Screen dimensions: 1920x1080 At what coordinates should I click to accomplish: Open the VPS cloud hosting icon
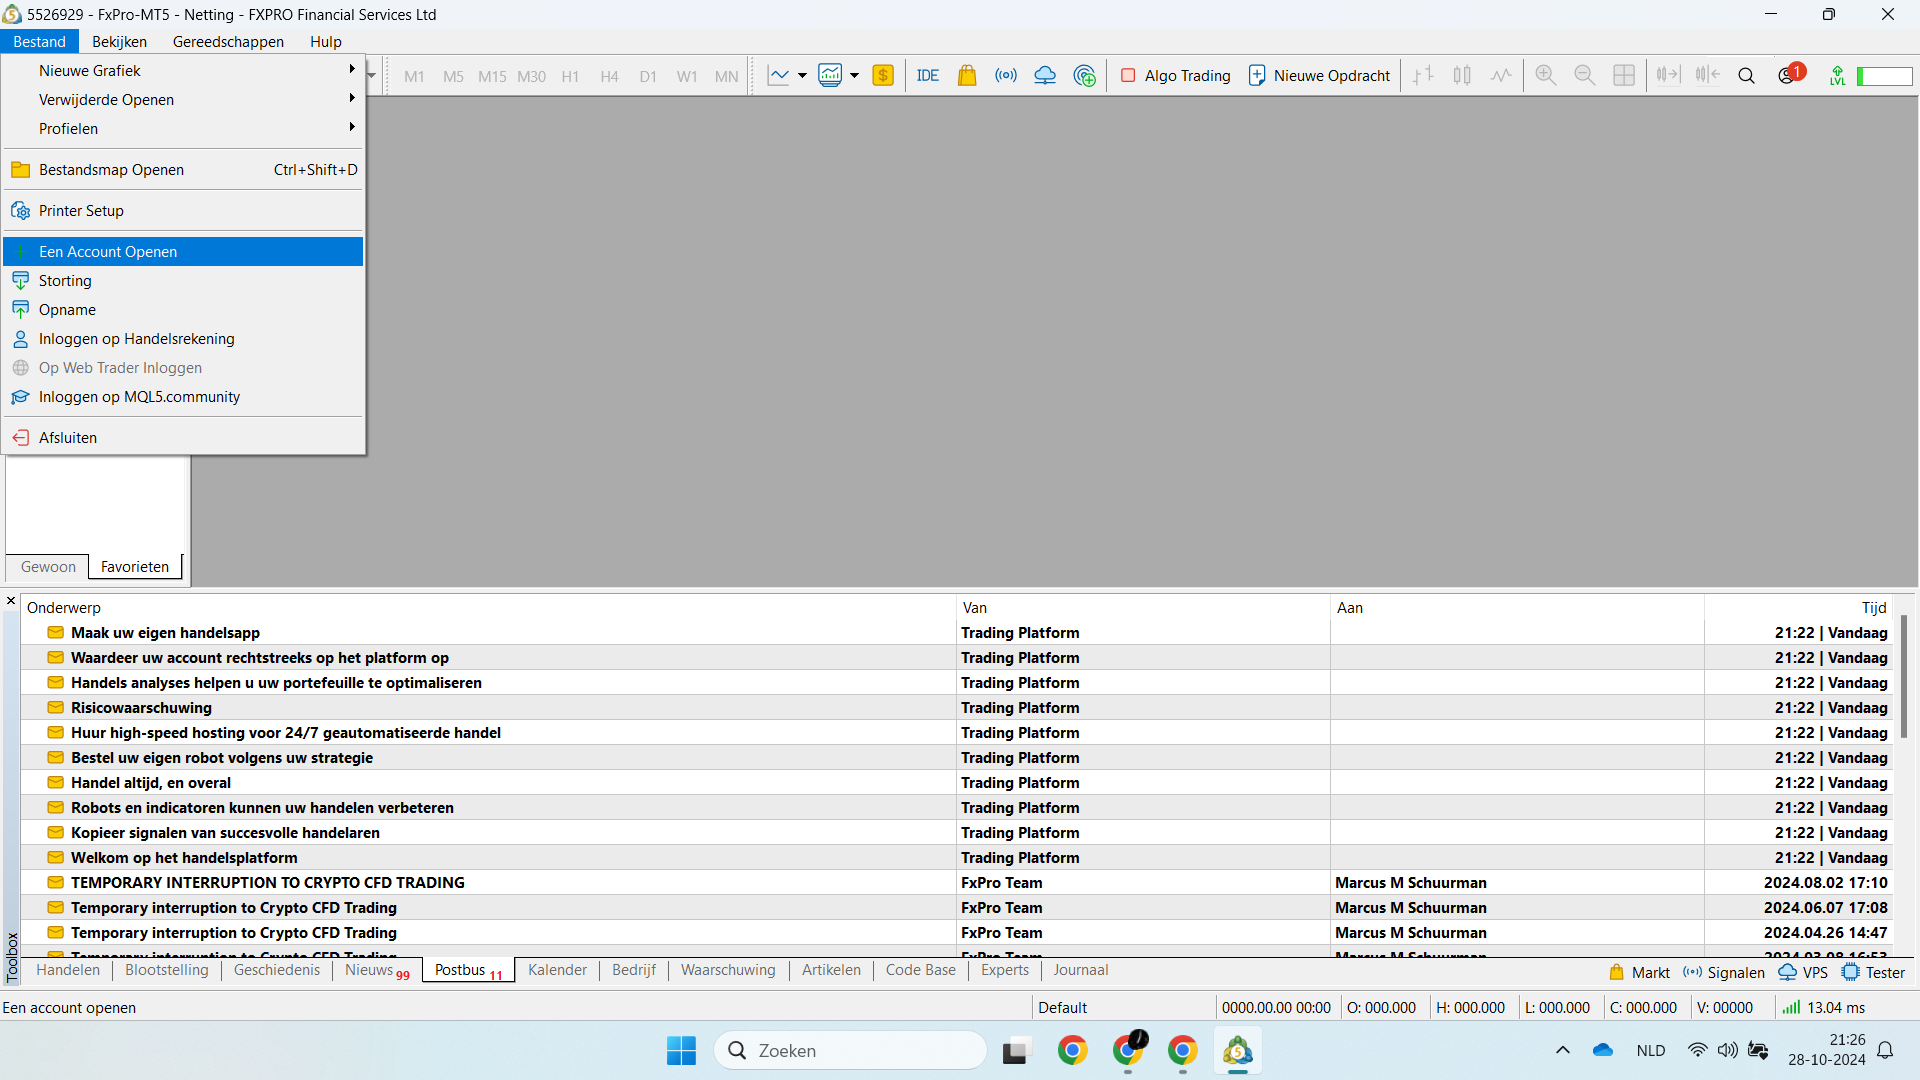tap(1045, 75)
